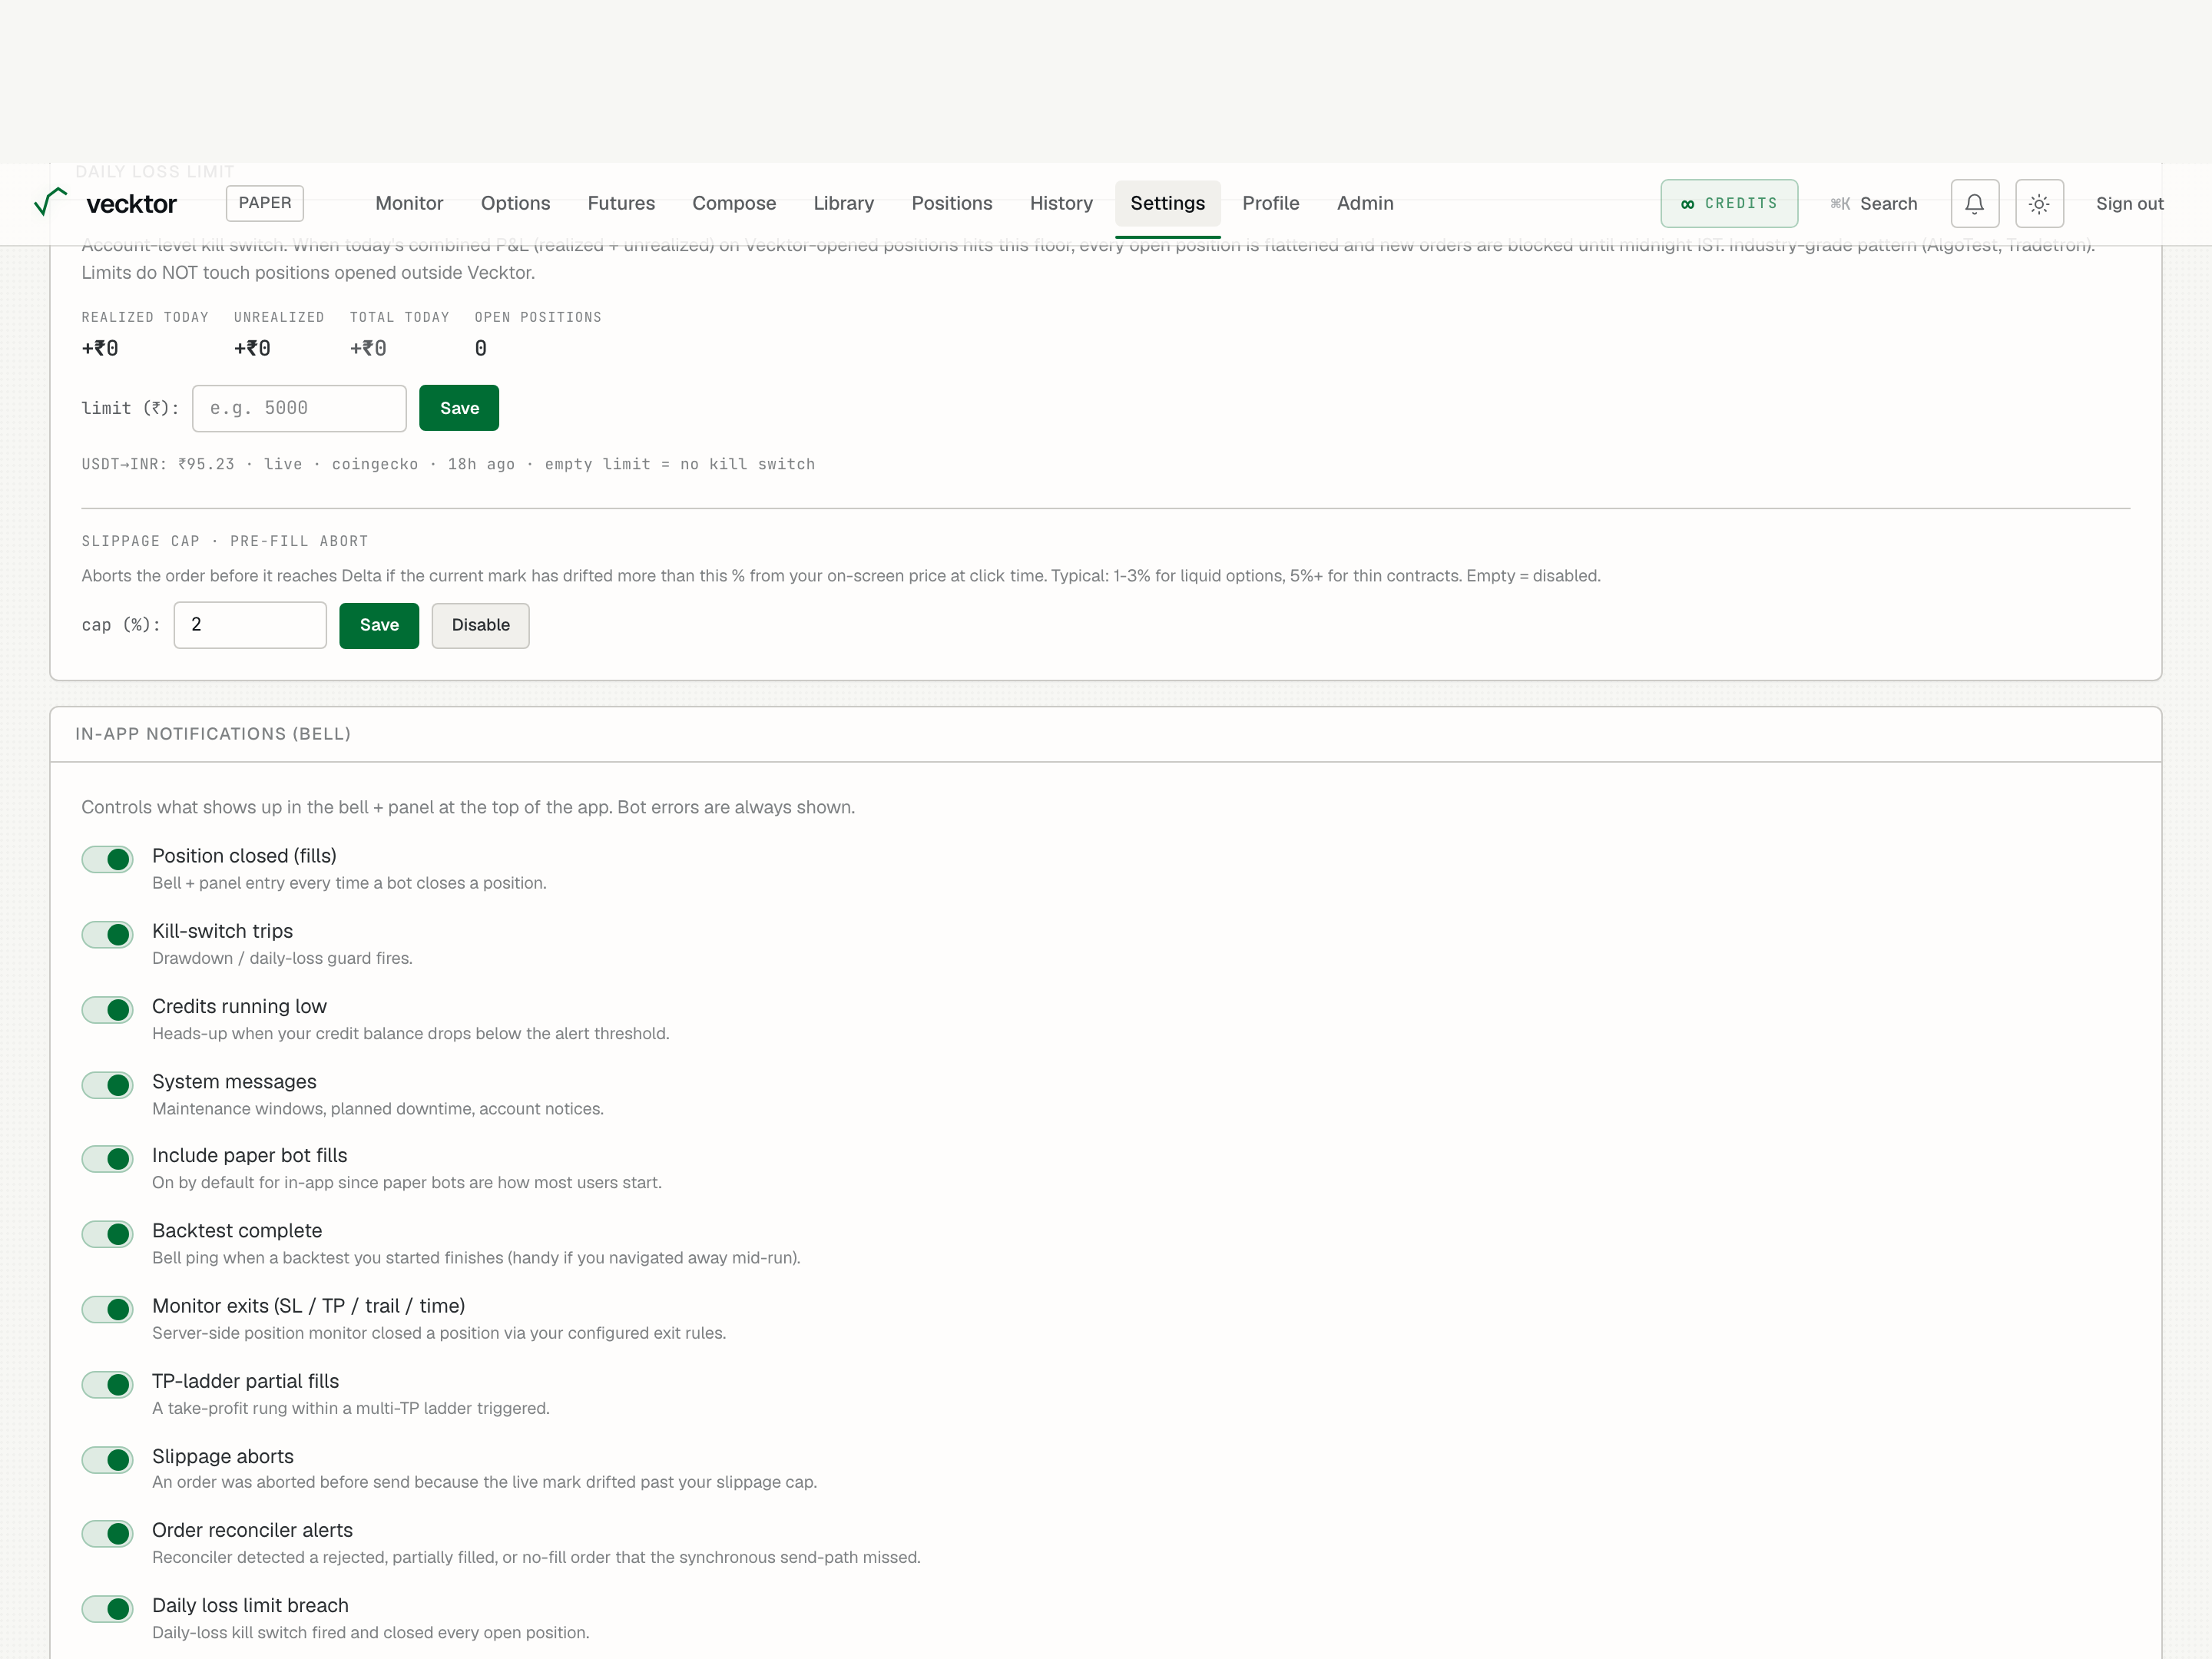Focus the slippage cap percent field

[250, 625]
